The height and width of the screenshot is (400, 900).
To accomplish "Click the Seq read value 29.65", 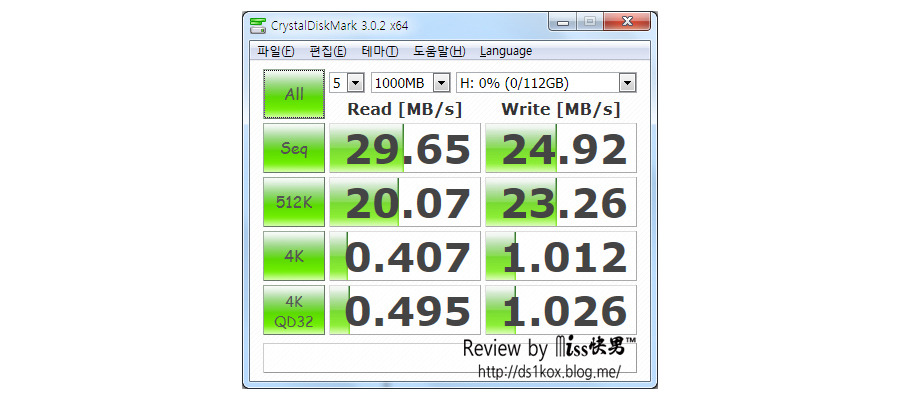I will [x=405, y=148].
